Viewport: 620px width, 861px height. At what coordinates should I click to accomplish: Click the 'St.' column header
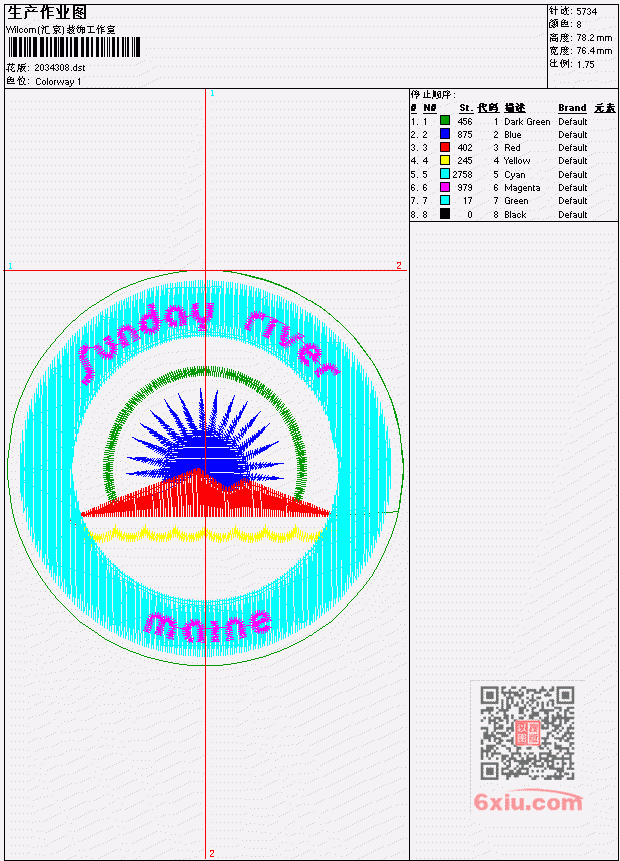[466, 108]
